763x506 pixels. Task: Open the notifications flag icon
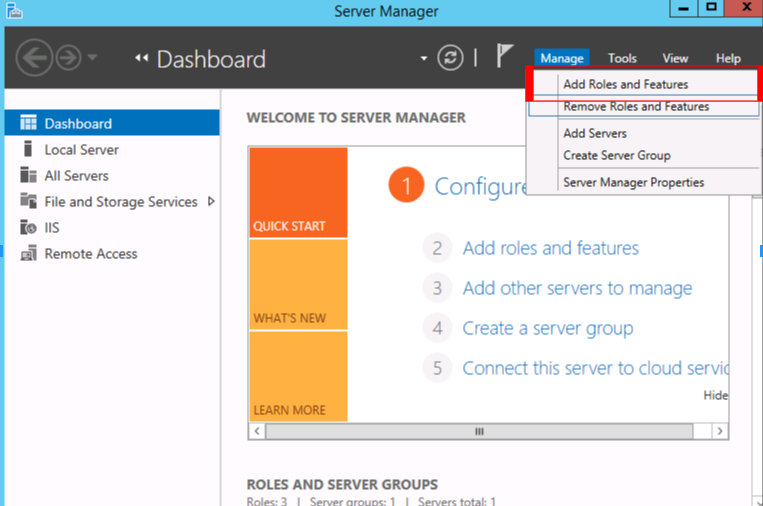[505, 55]
